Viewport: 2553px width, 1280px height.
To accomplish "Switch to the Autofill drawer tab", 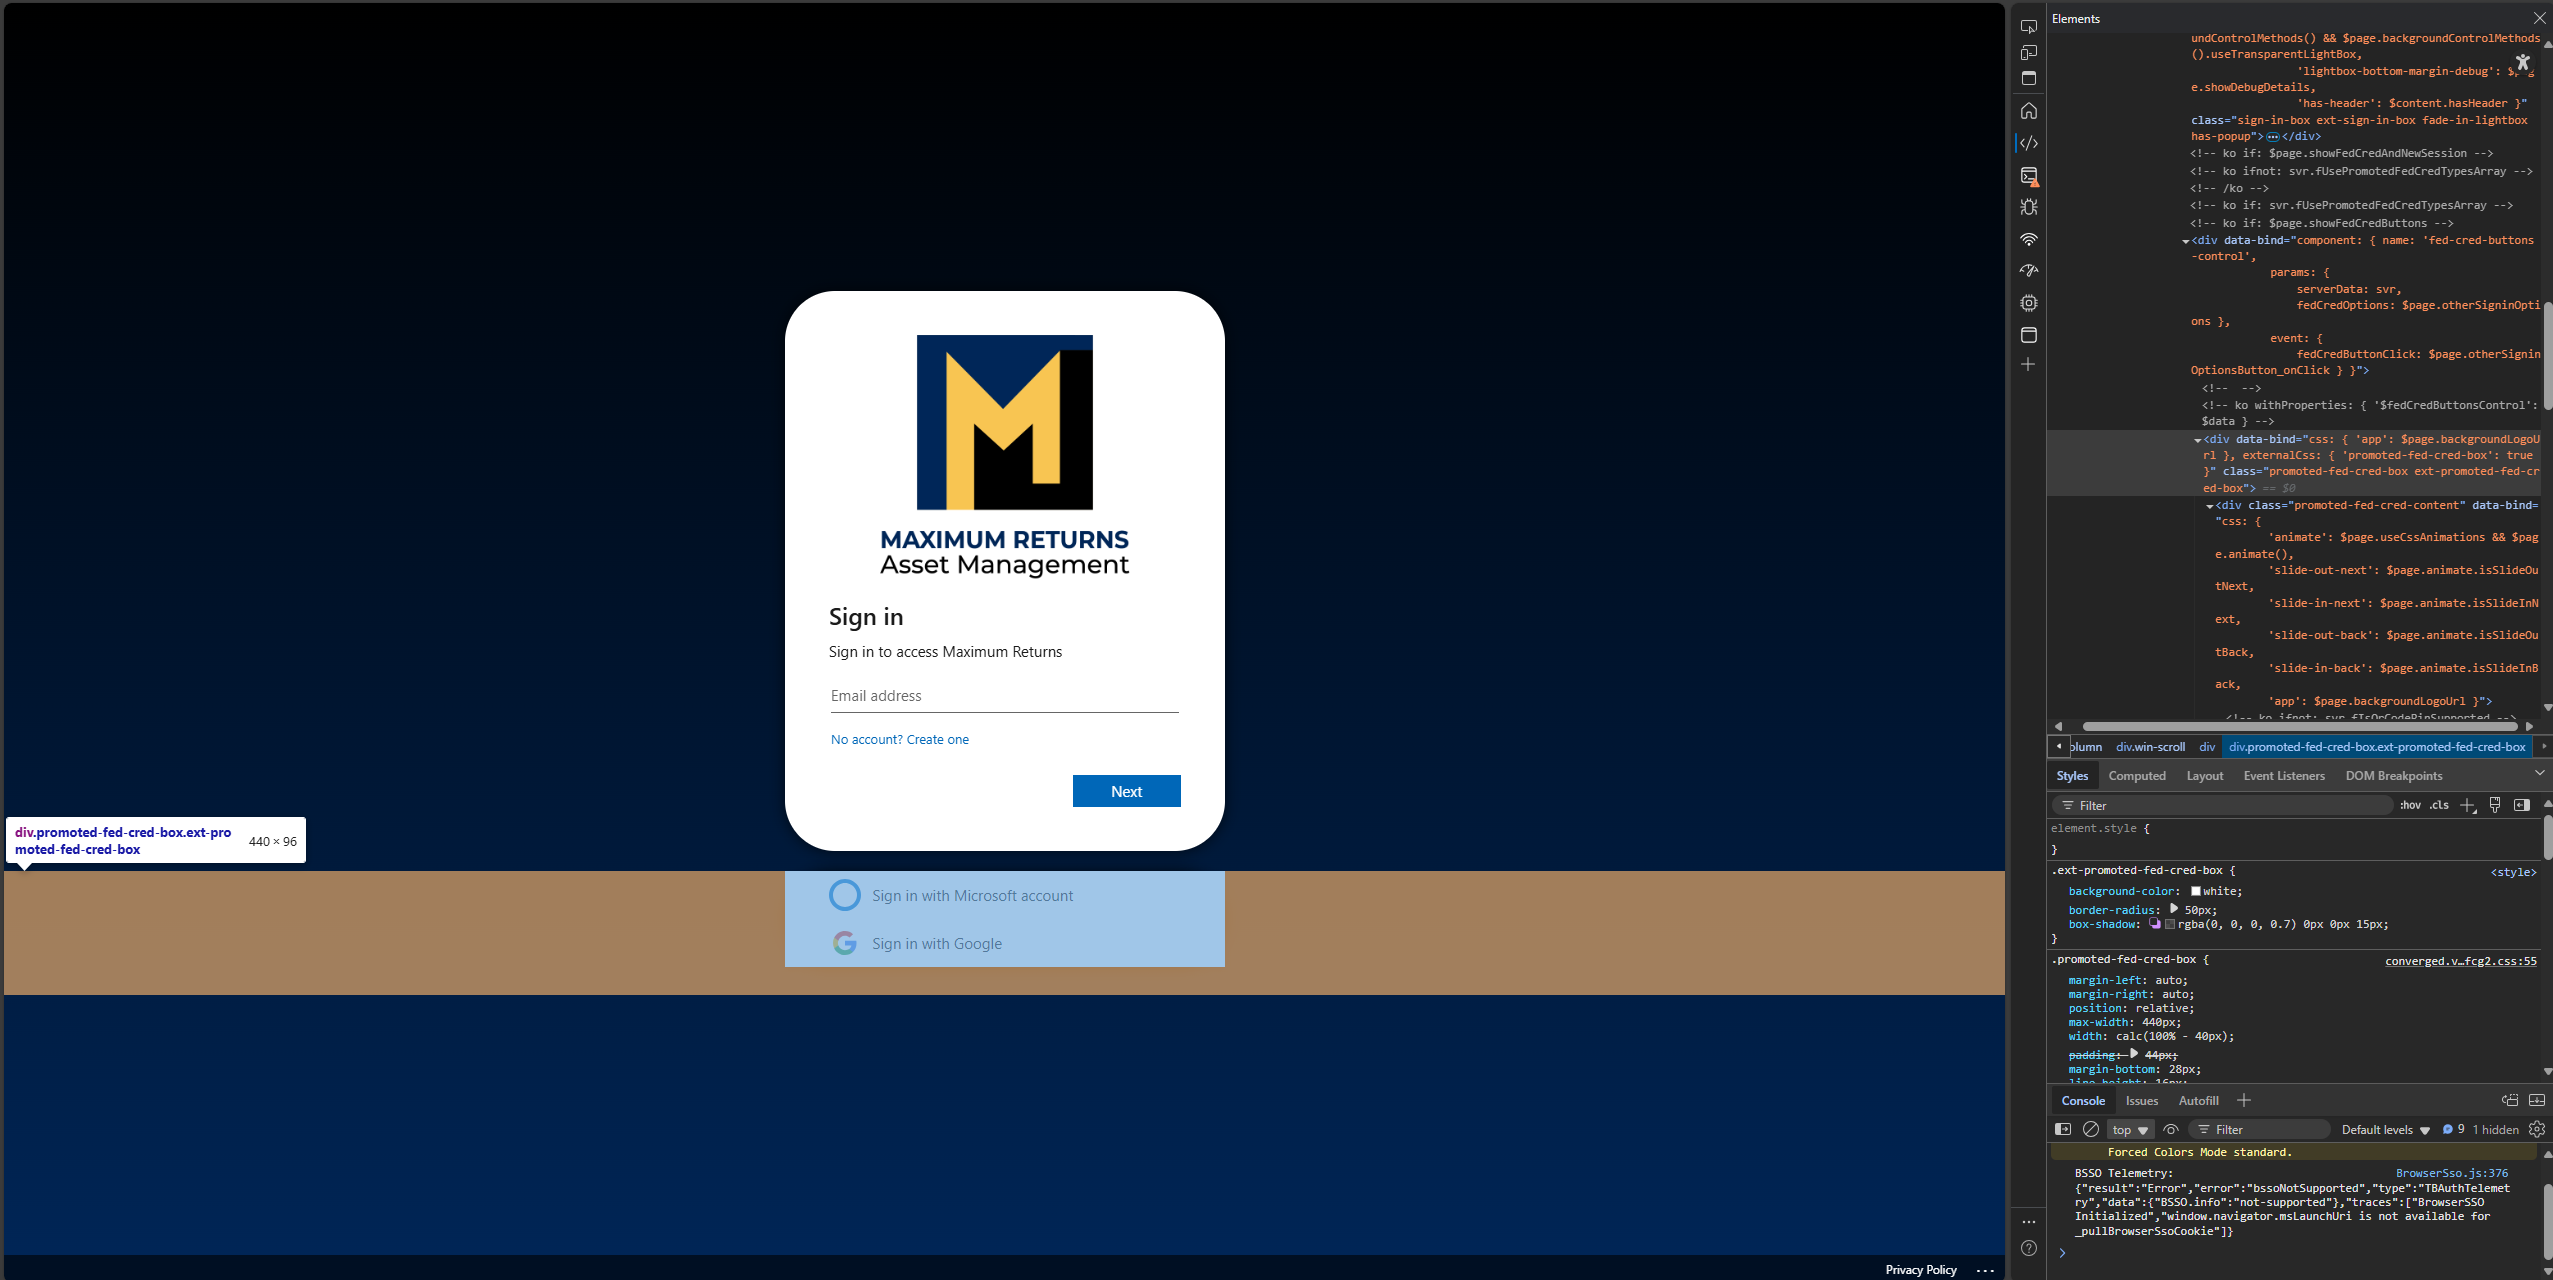I will pos(2198,1100).
